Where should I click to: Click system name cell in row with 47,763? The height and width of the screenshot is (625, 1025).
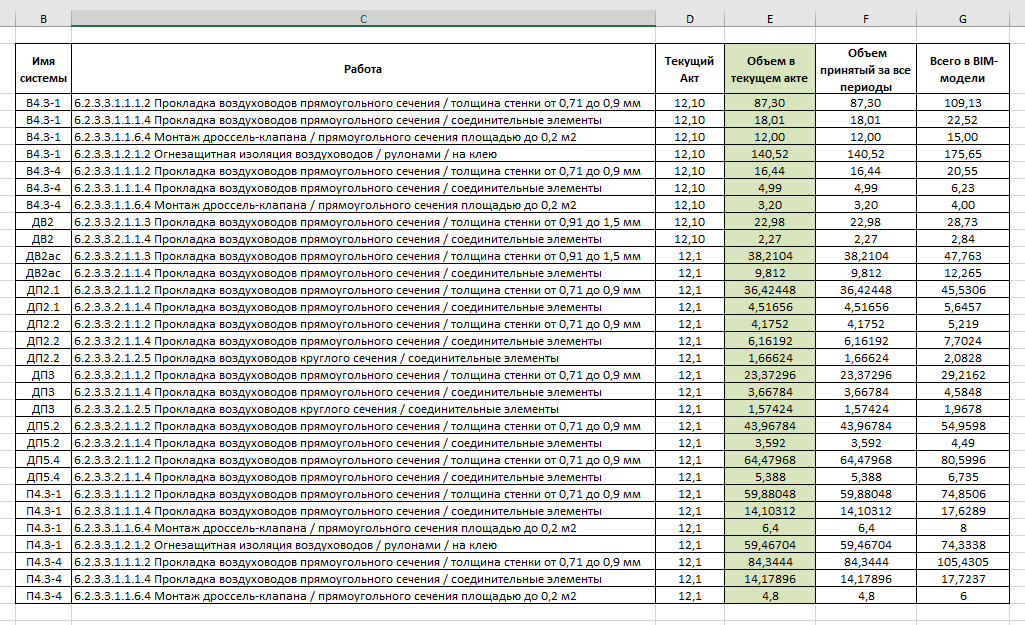tap(43, 256)
